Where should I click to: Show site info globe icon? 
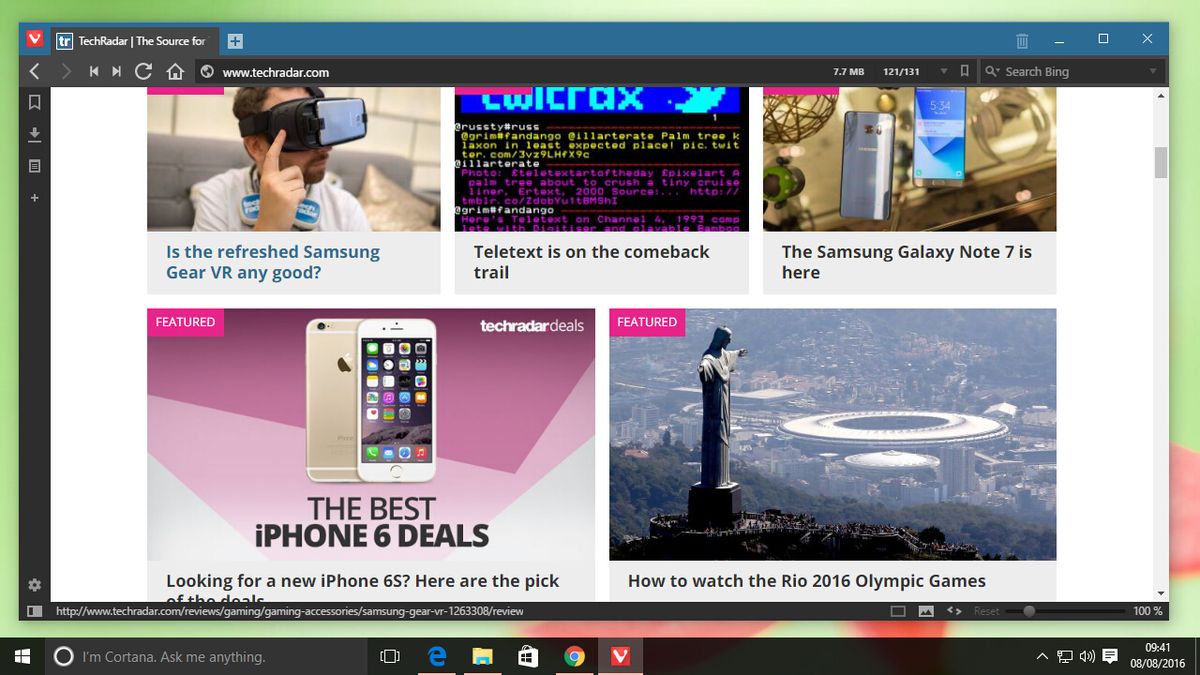click(207, 71)
